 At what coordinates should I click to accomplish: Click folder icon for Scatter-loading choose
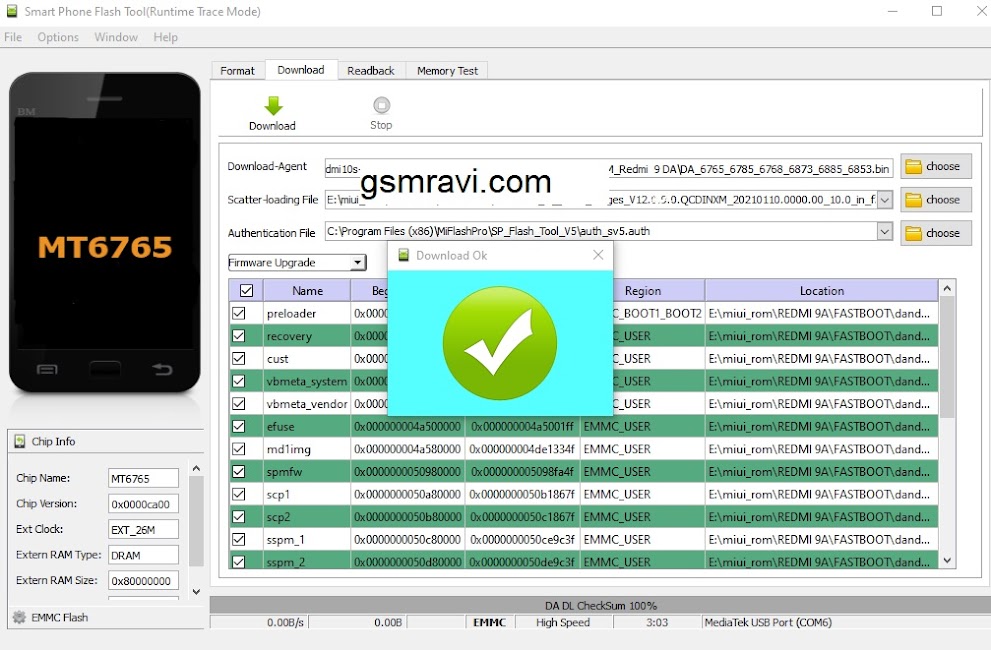tap(913, 200)
